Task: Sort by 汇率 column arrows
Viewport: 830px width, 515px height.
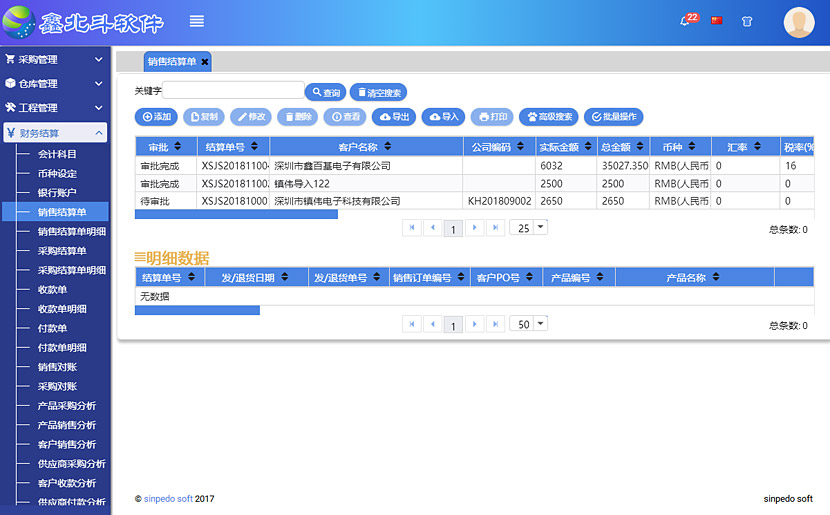Action: [757, 146]
